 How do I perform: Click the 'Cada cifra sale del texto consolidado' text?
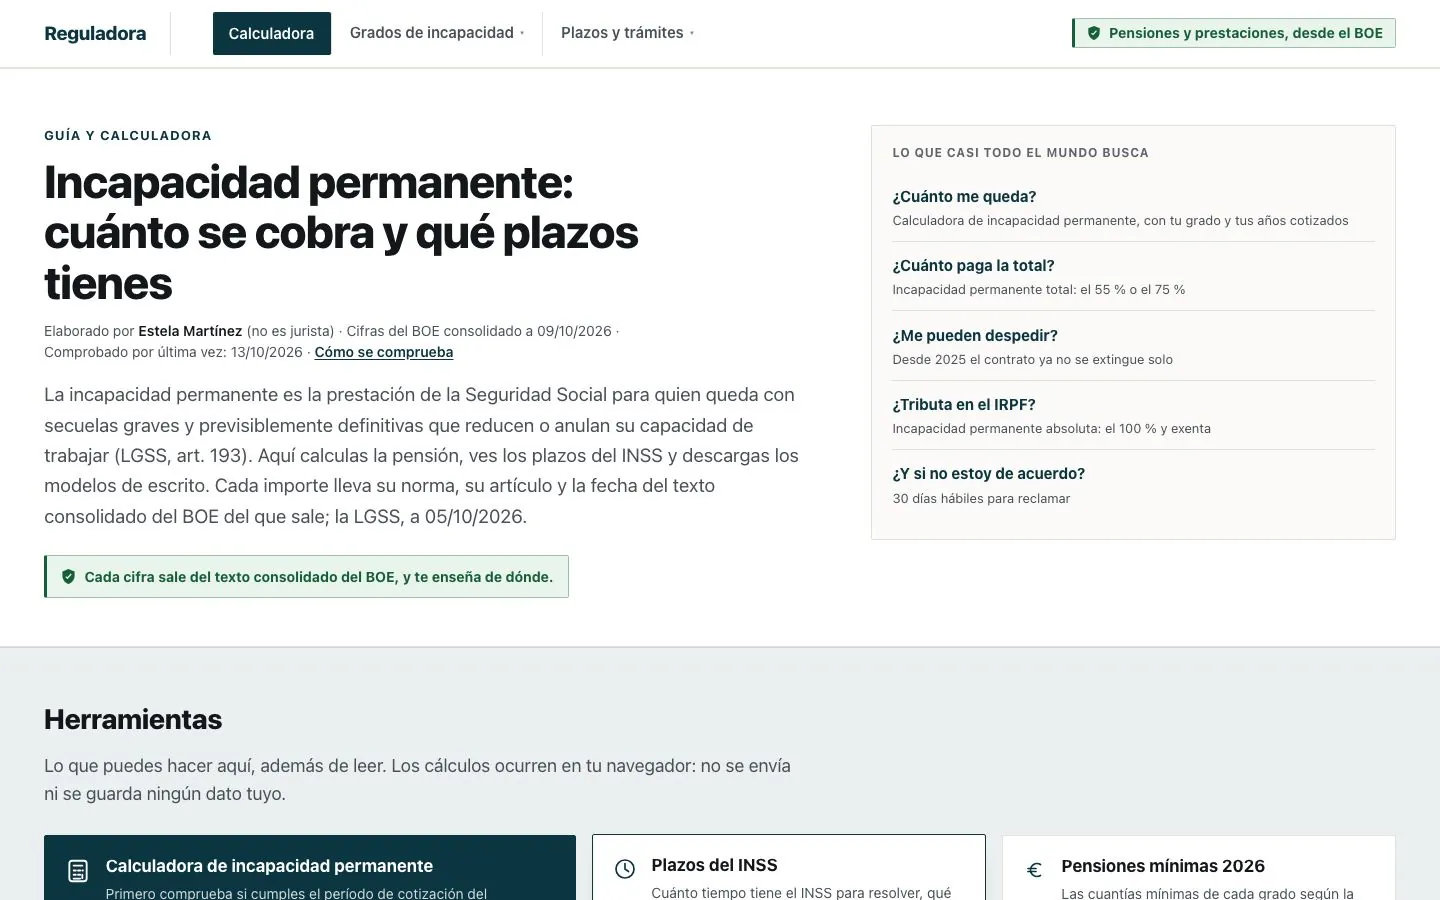pos(319,577)
